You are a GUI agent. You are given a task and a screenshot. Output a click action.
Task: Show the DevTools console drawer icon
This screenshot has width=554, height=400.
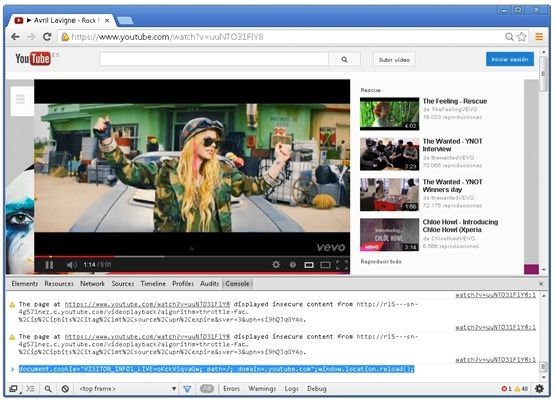[x=31, y=389]
